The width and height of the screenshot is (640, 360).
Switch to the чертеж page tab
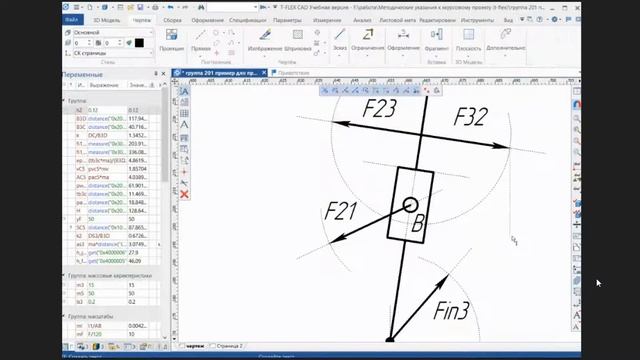click(x=195, y=346)
